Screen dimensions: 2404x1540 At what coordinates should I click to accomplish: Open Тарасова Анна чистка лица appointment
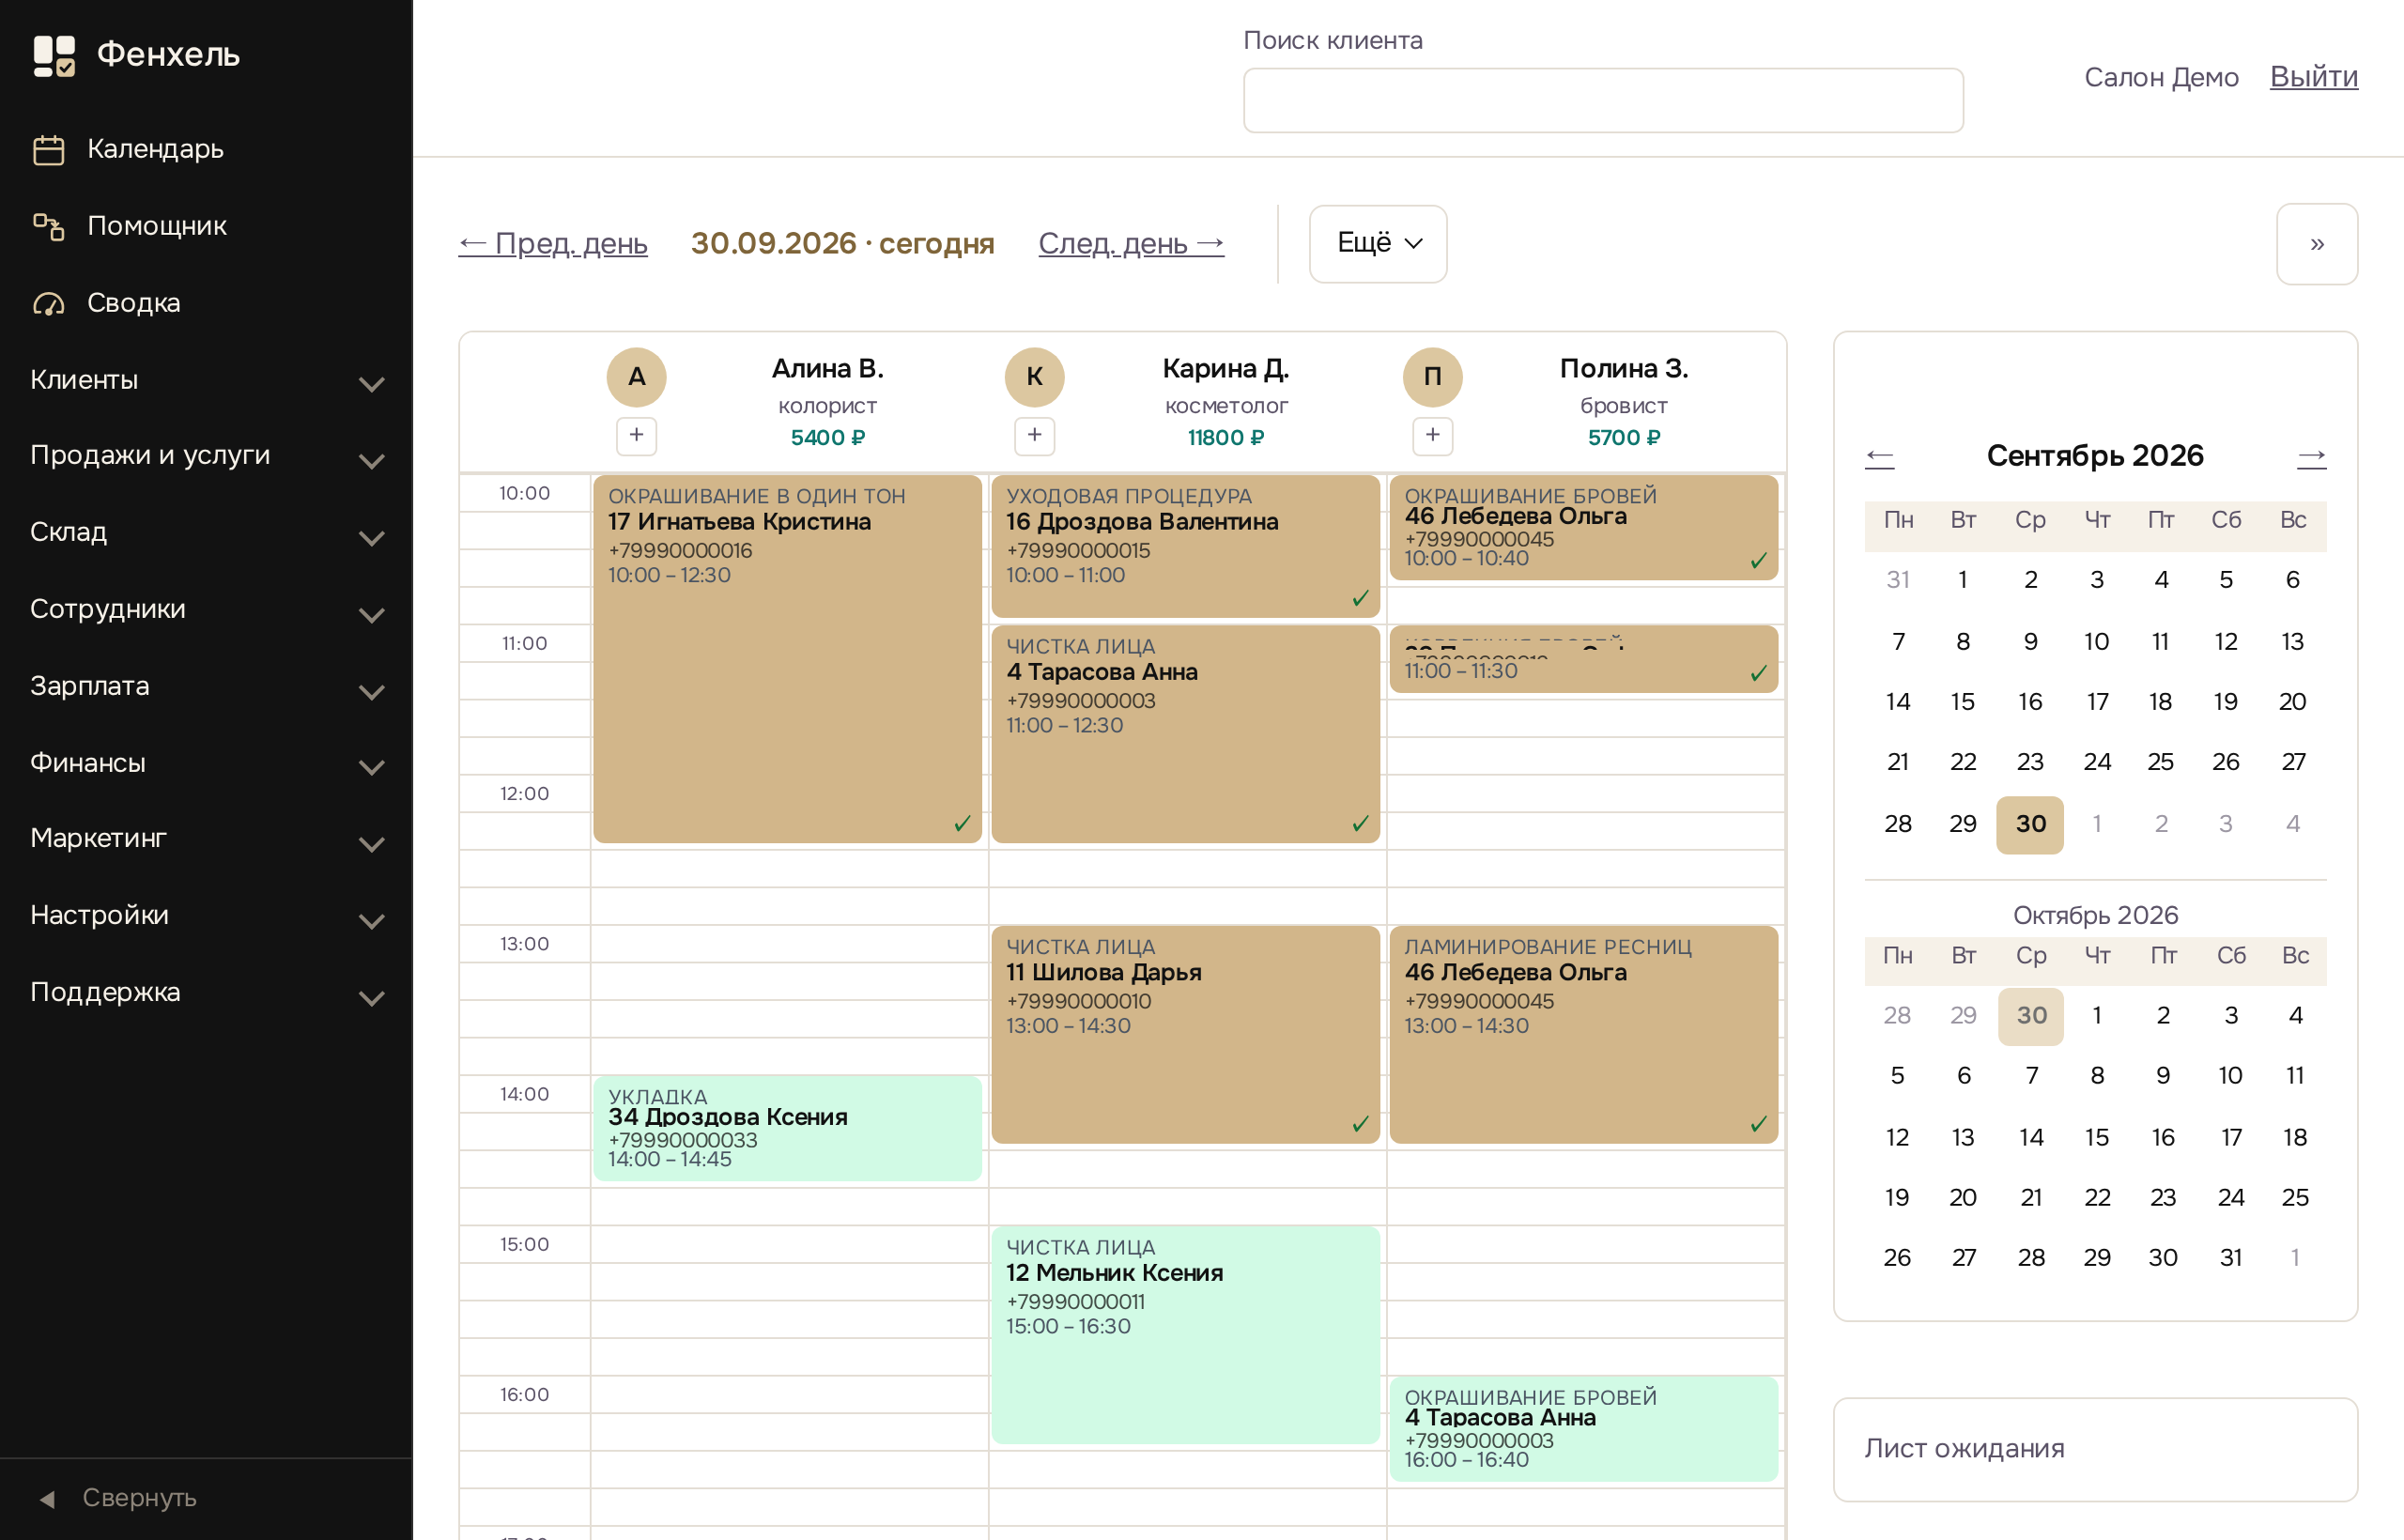[x=1185, y=734]
